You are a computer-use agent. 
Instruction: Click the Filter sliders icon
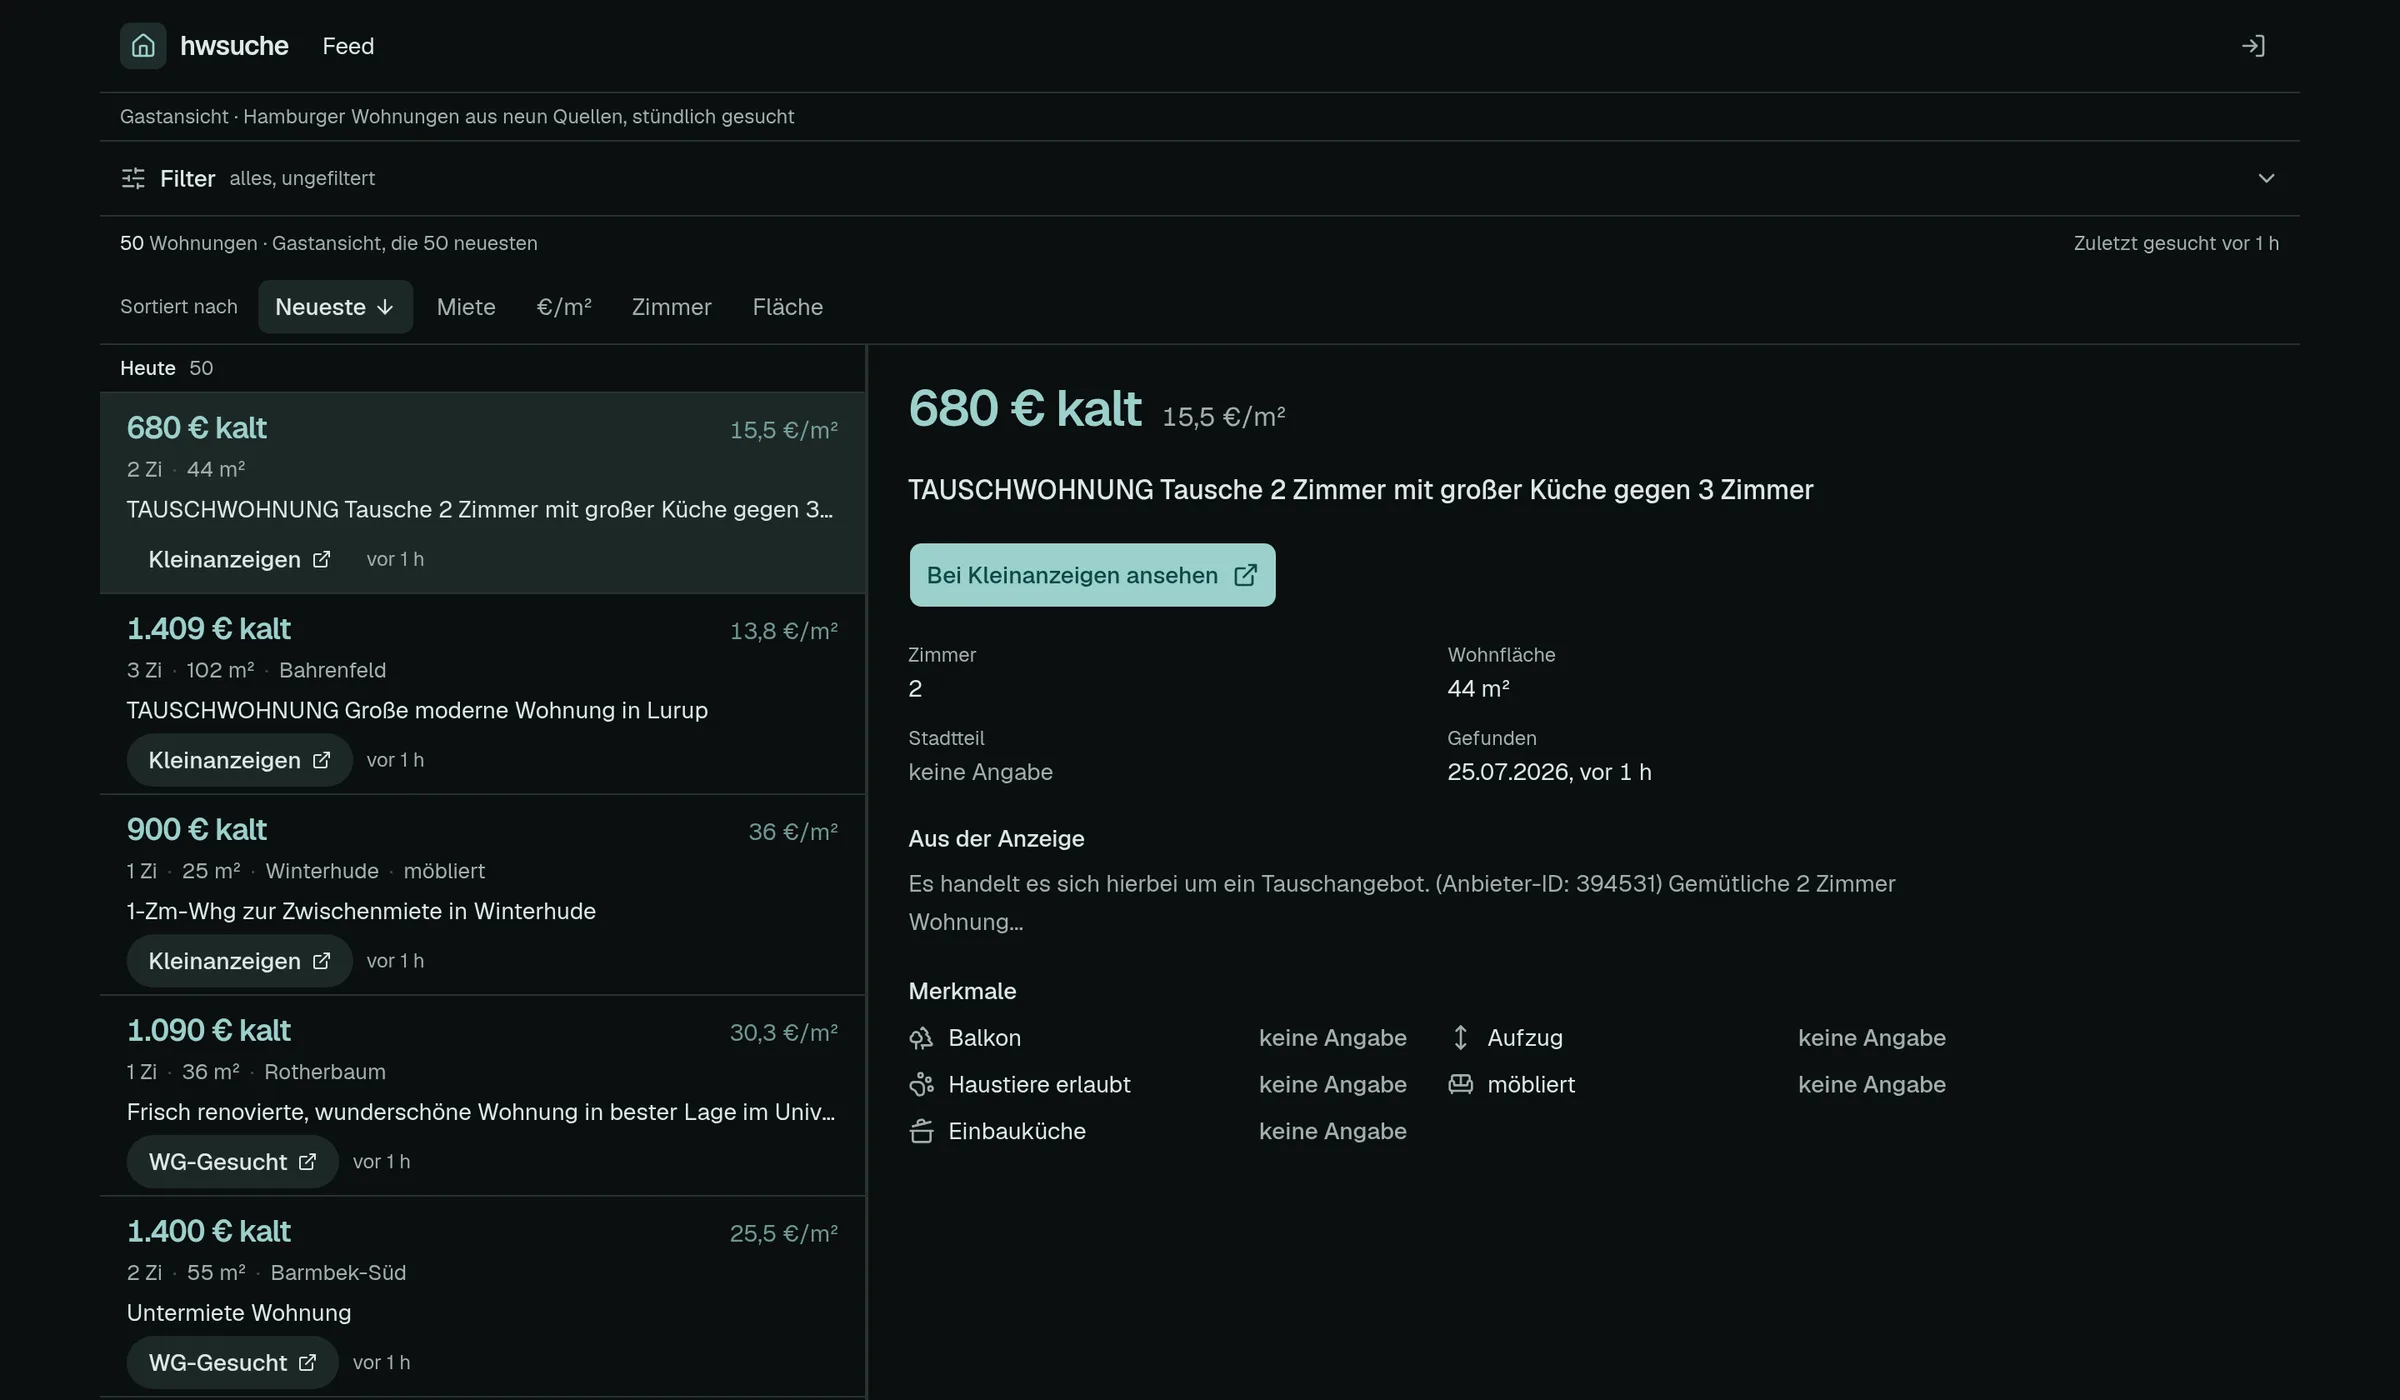pyautogui.click(x=133, y=178)
